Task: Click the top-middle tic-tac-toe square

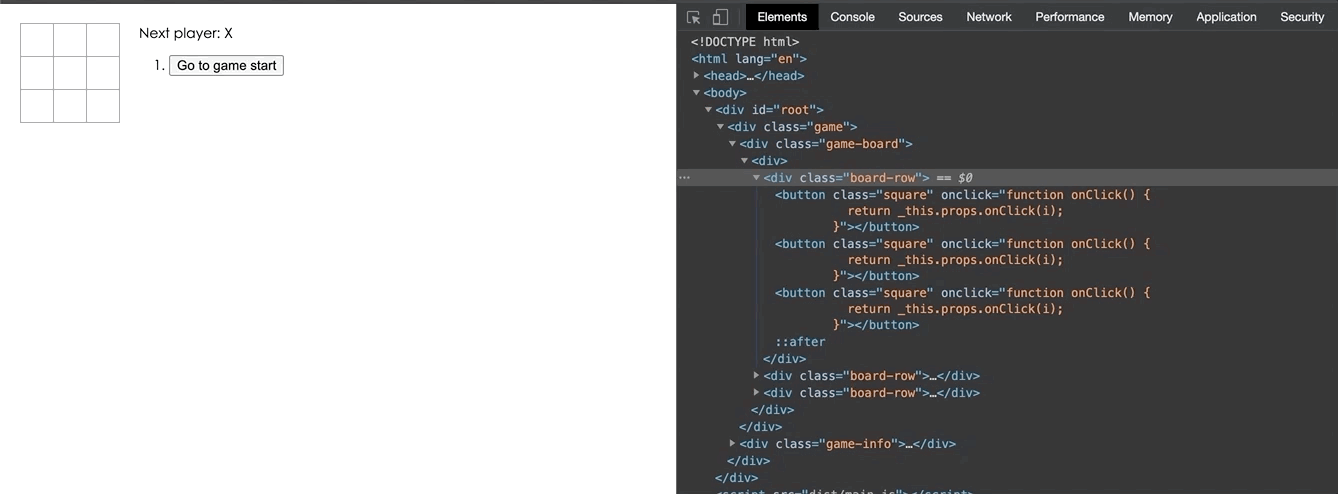Action: [x=70, y=40]
